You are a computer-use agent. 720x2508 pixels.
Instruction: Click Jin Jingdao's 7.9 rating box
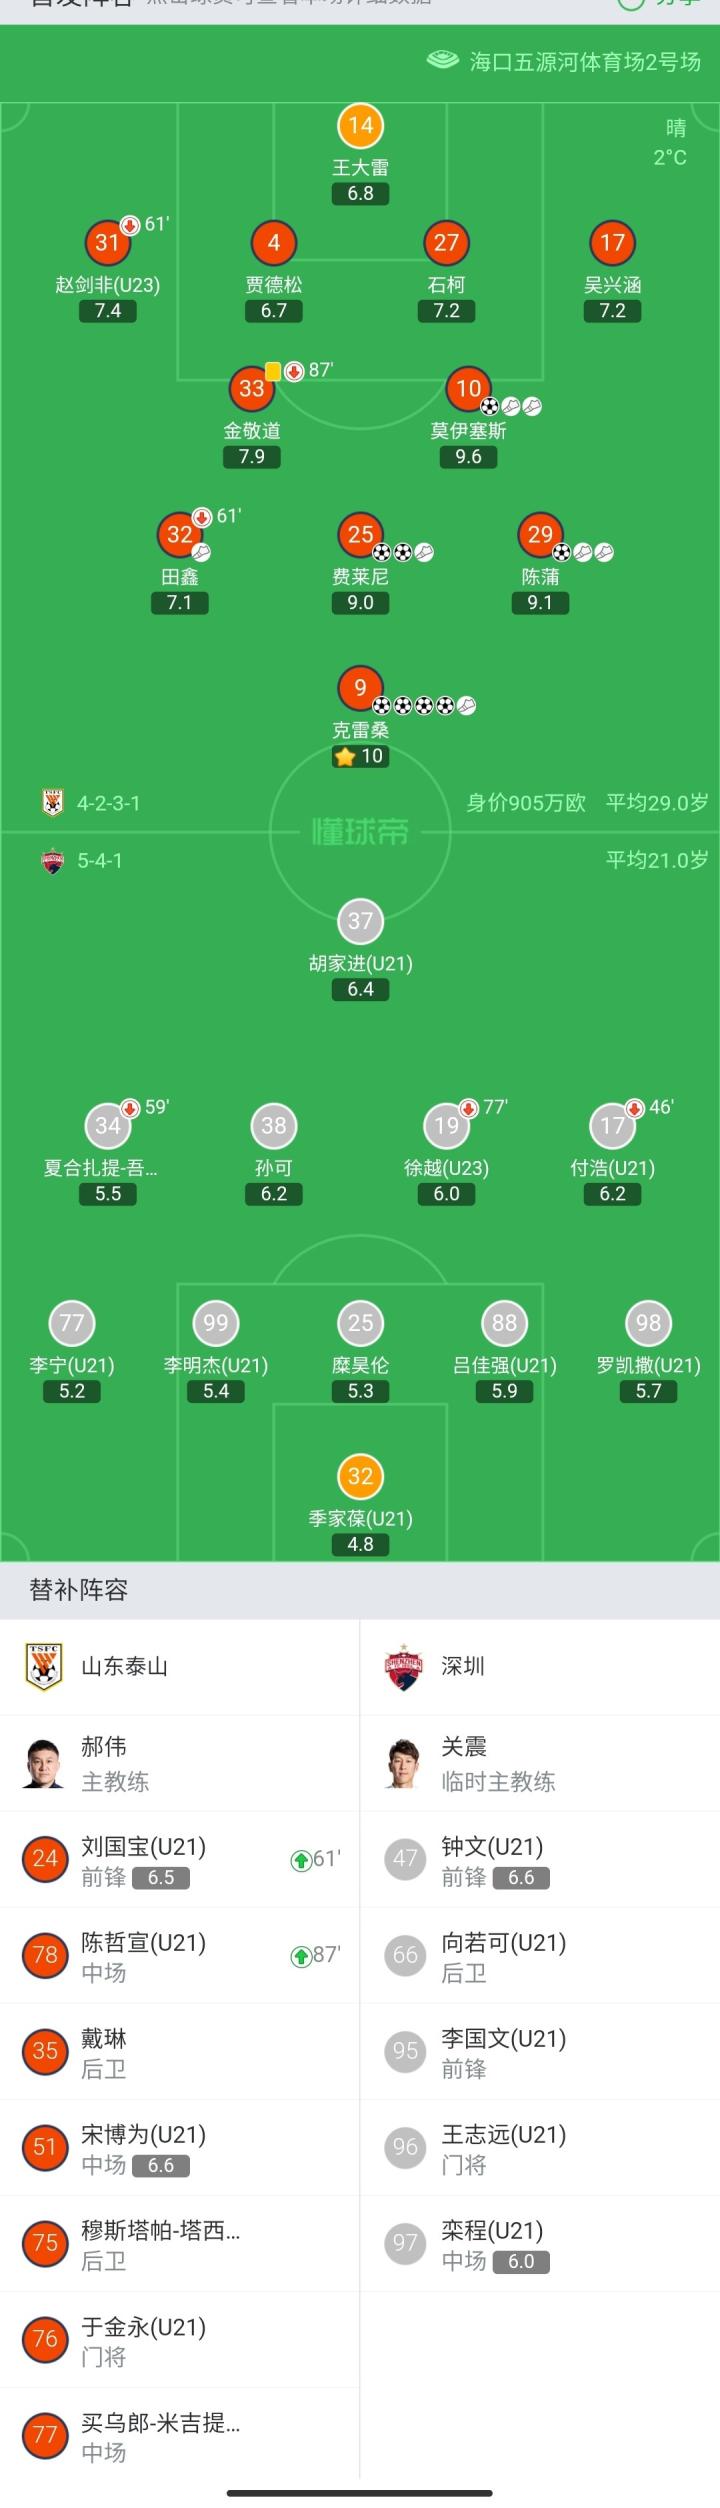tap(252, 457)
